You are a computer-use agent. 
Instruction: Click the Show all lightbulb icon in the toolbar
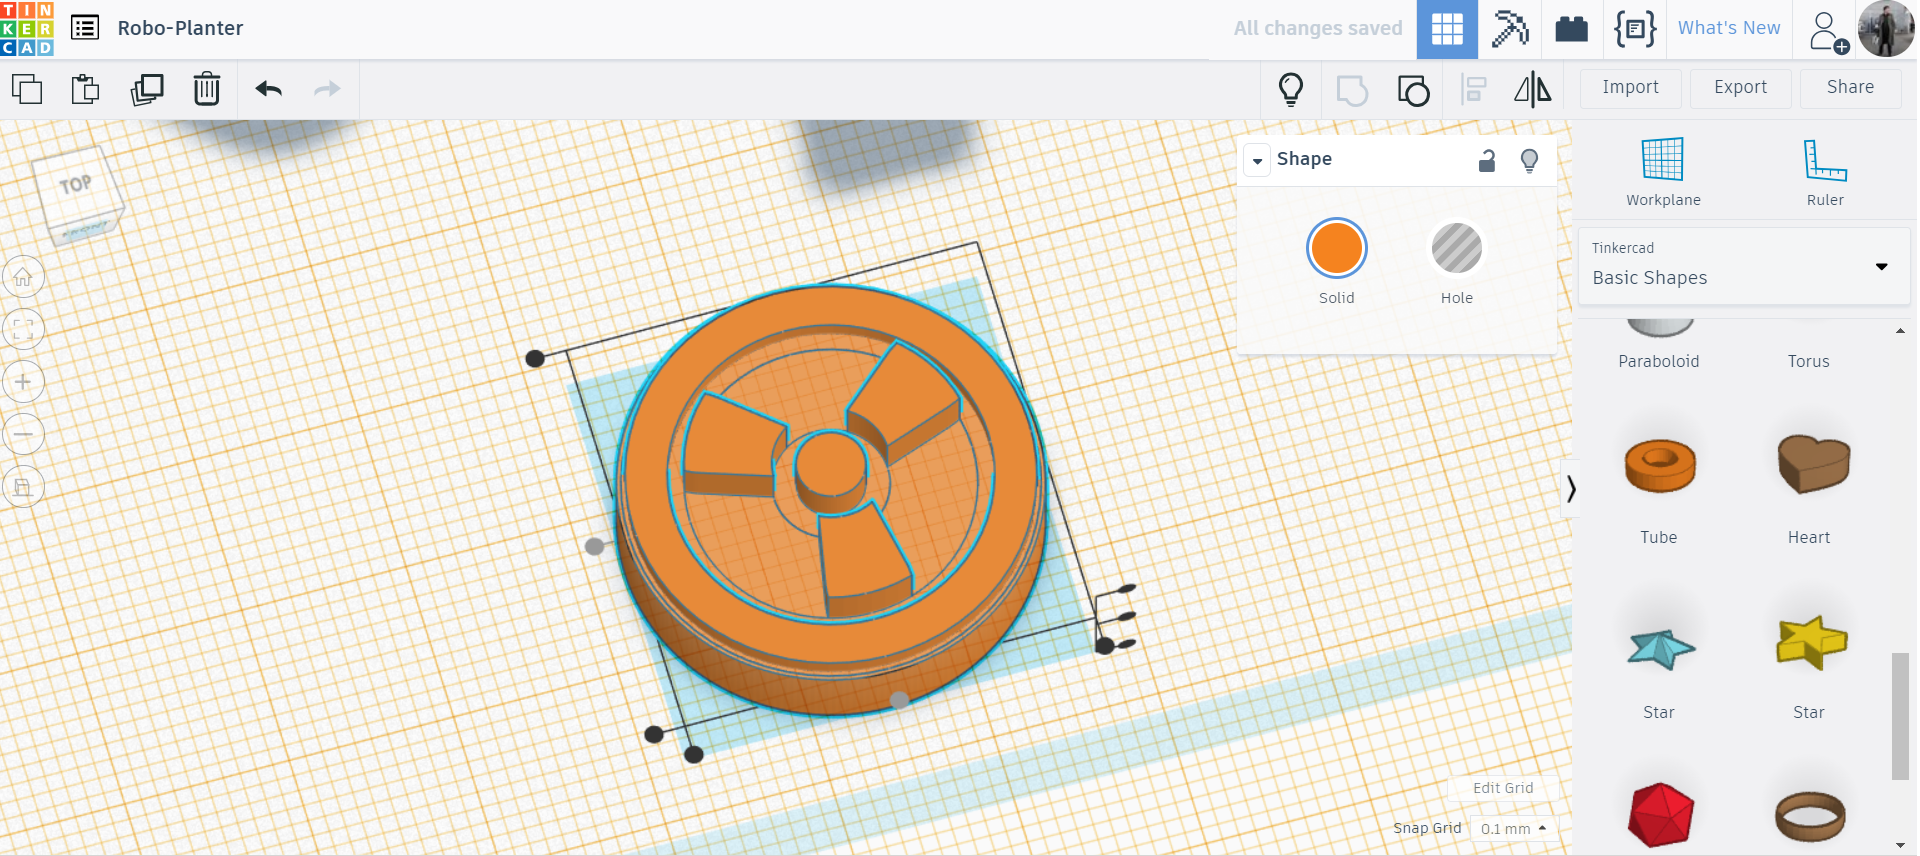click(x=1291, y=89)
